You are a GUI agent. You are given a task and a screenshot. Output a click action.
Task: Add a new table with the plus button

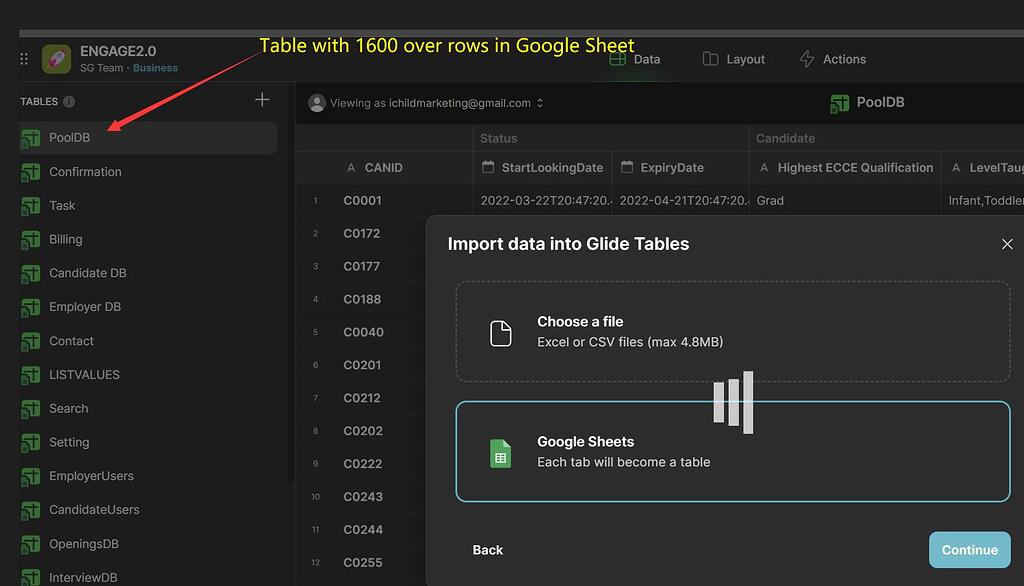pyautogui.click(x=261, y=100)
